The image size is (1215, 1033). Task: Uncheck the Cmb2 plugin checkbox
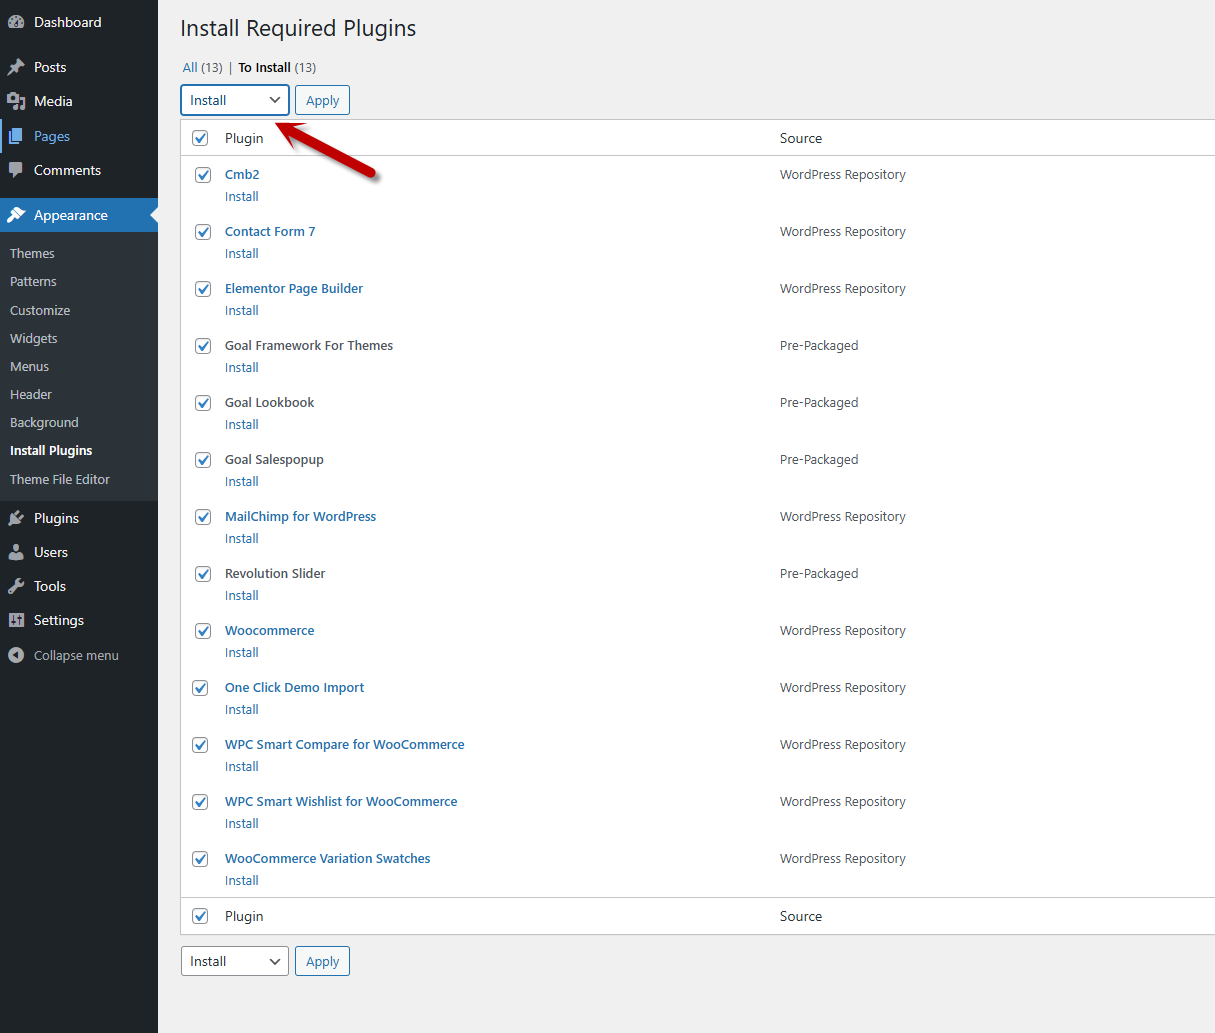pyautogui.click(x=203, y=175)
